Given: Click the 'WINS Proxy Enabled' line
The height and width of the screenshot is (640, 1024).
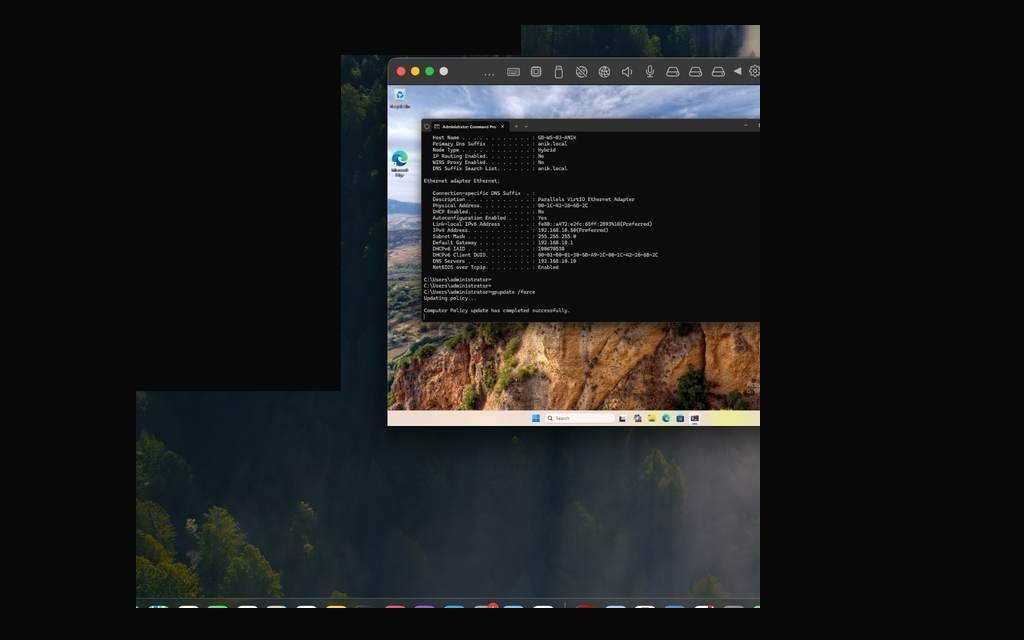Looking at the screenshot, I should [488, 163].
